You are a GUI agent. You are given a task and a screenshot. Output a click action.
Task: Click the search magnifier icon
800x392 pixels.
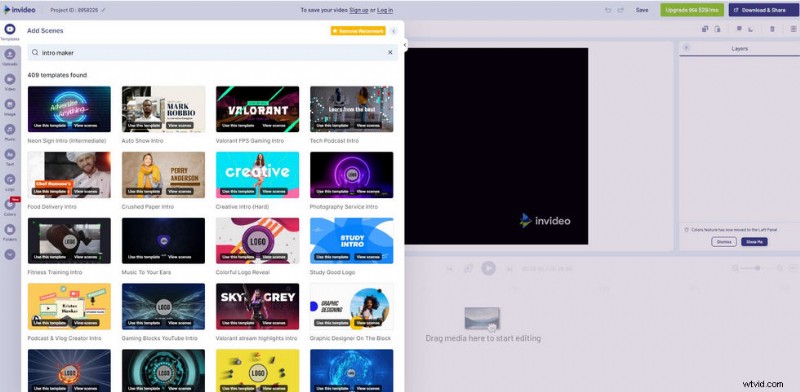pyautogui.click(x=35, y=52)
